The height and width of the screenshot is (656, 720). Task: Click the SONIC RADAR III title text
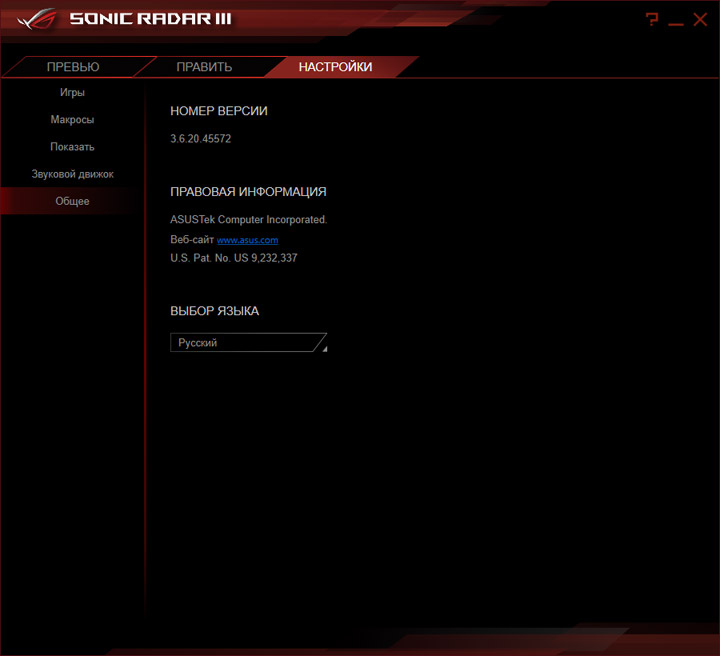click(151, 19)
